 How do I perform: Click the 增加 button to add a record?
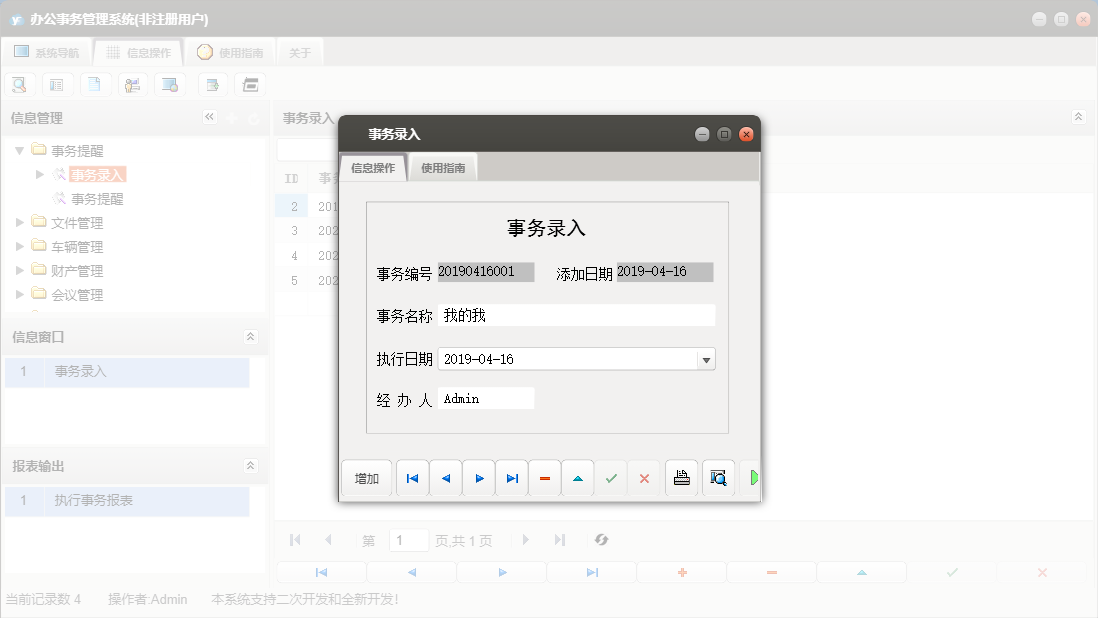point(366,478)
